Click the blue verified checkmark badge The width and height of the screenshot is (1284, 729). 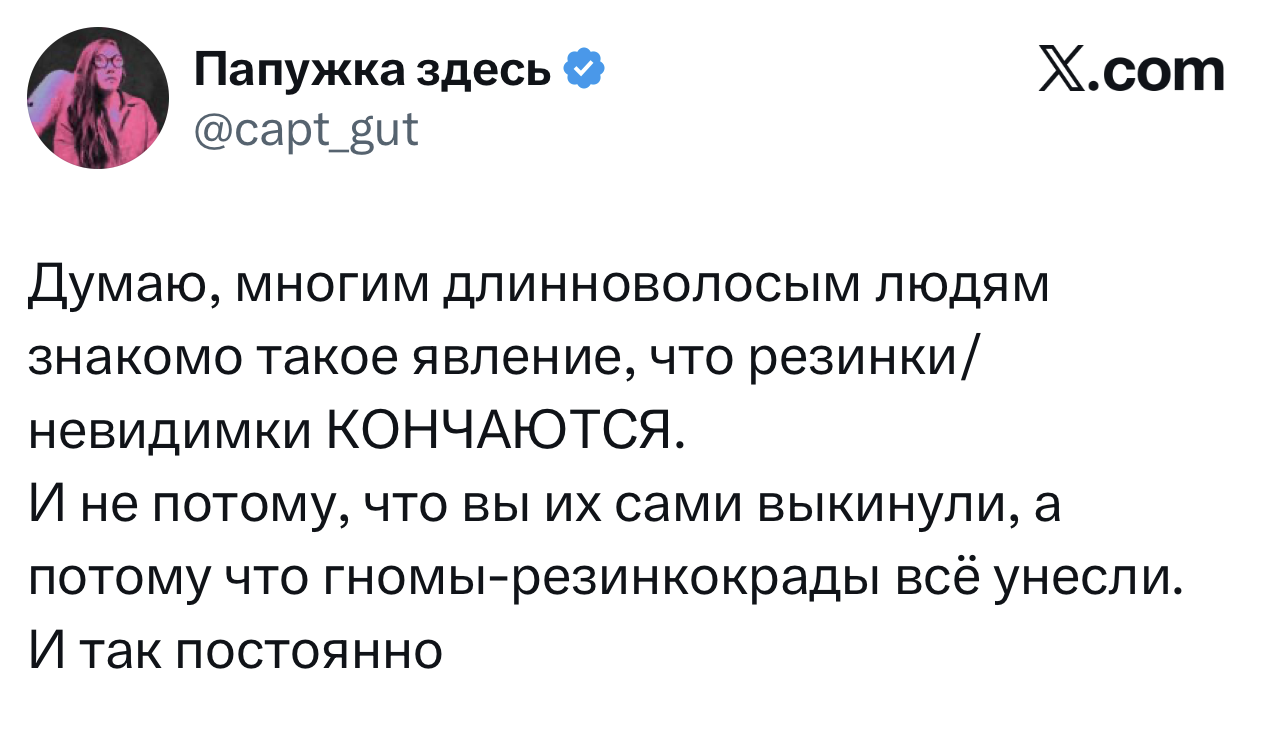click(x=584, y=71)
